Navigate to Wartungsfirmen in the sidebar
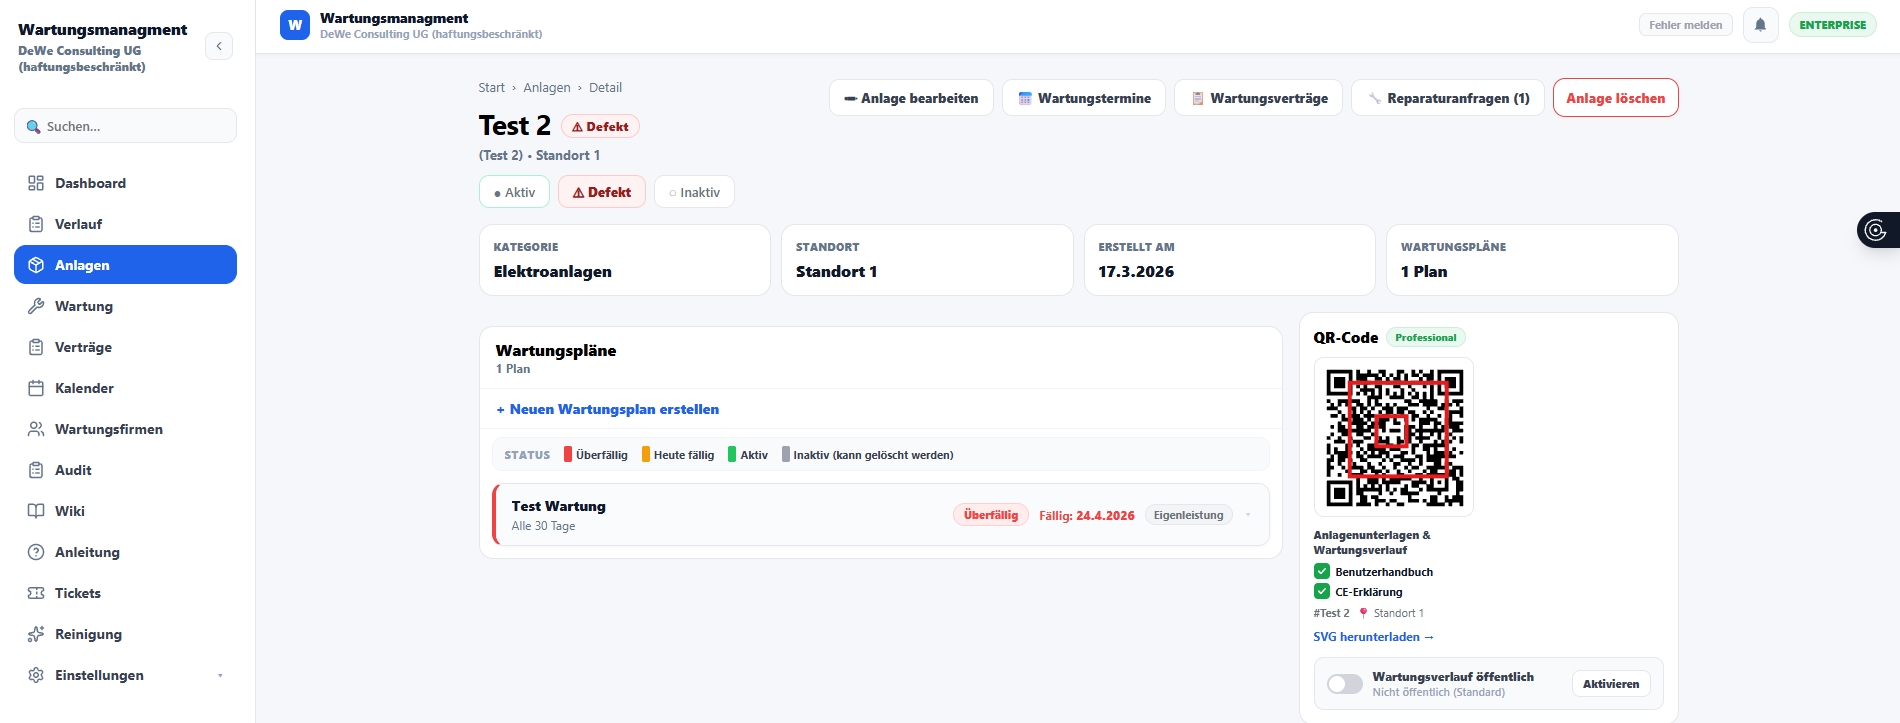Image resolution: width=1900 pixels, height=723 pixels. [125, 429]
